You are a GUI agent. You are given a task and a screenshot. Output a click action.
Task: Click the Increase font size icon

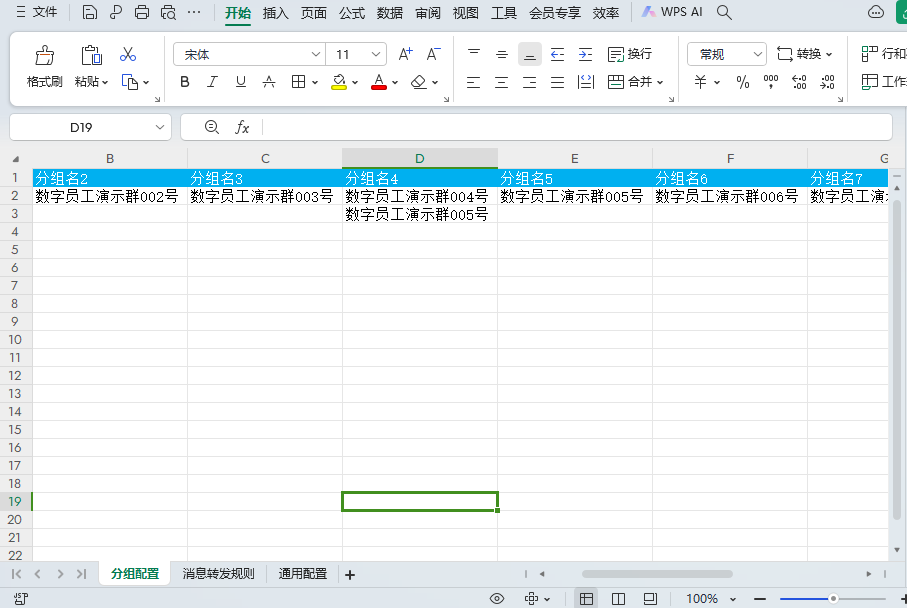(405, 54)
